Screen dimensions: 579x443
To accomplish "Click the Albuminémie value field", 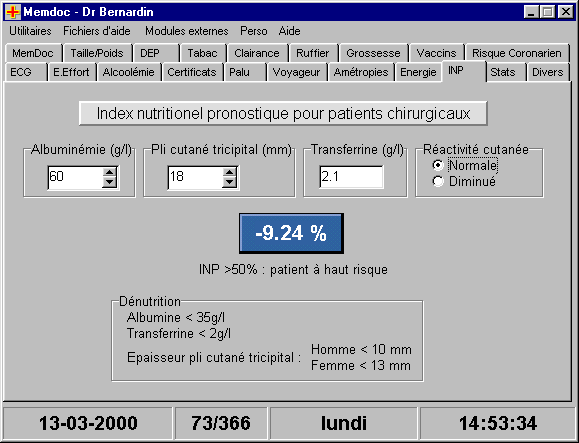I will coord(76,178).
